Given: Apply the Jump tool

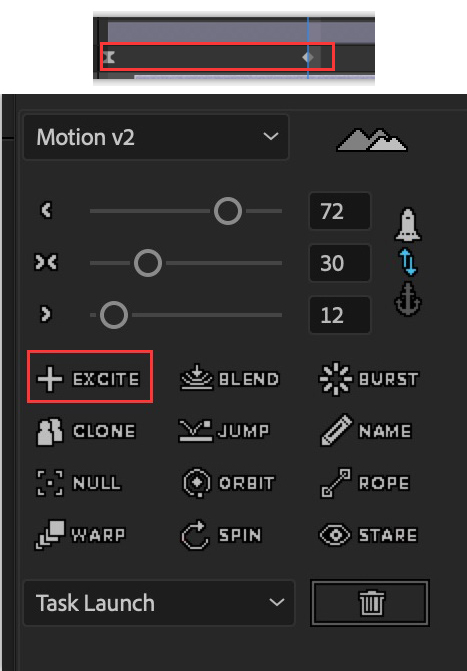Looking at the screenshot, I should 224,431.
